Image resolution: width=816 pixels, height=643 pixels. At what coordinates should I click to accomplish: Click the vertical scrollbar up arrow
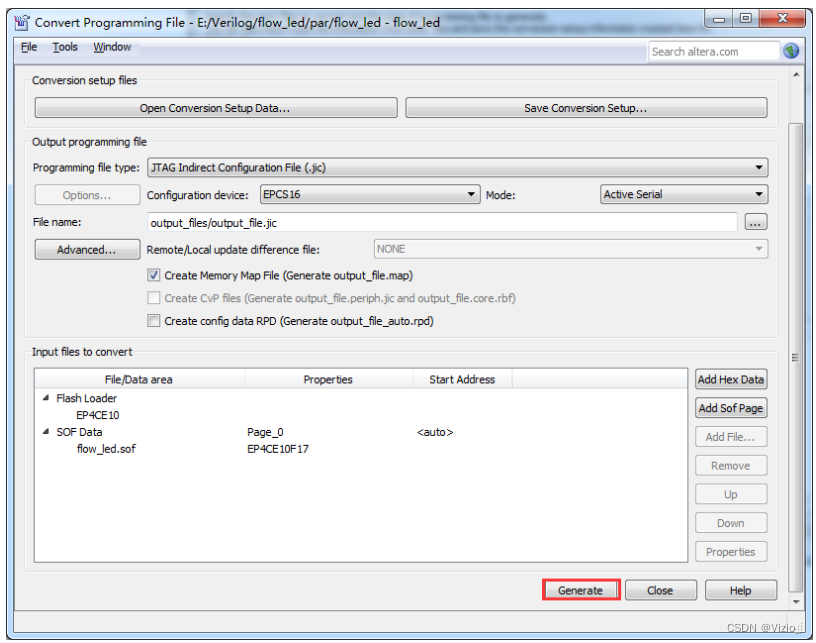point(796,75)
